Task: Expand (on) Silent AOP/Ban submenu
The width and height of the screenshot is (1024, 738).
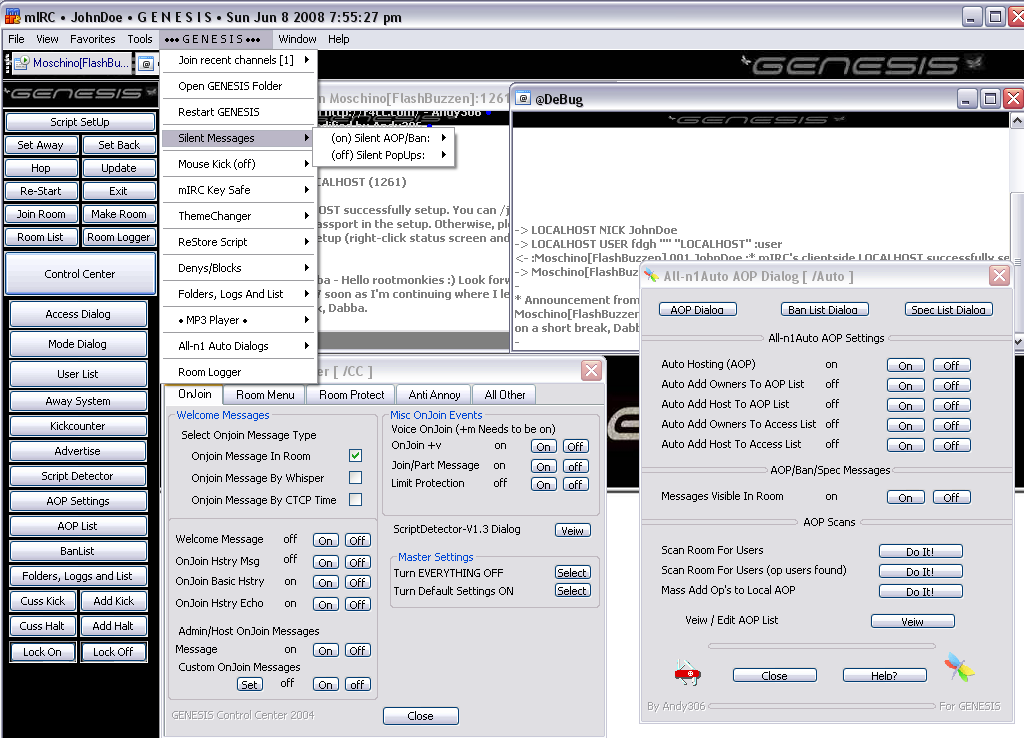Action: point(383,138)
